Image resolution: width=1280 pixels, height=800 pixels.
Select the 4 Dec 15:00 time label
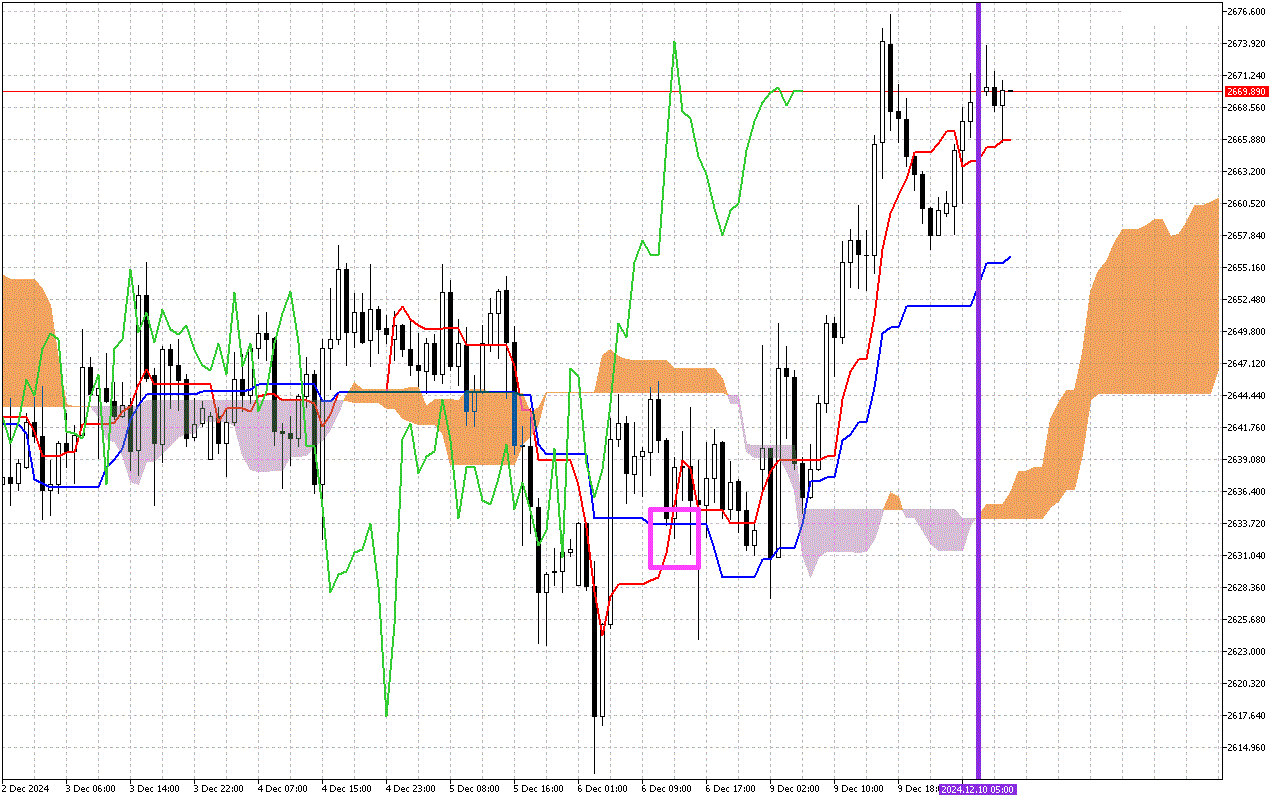click(346, 789)
